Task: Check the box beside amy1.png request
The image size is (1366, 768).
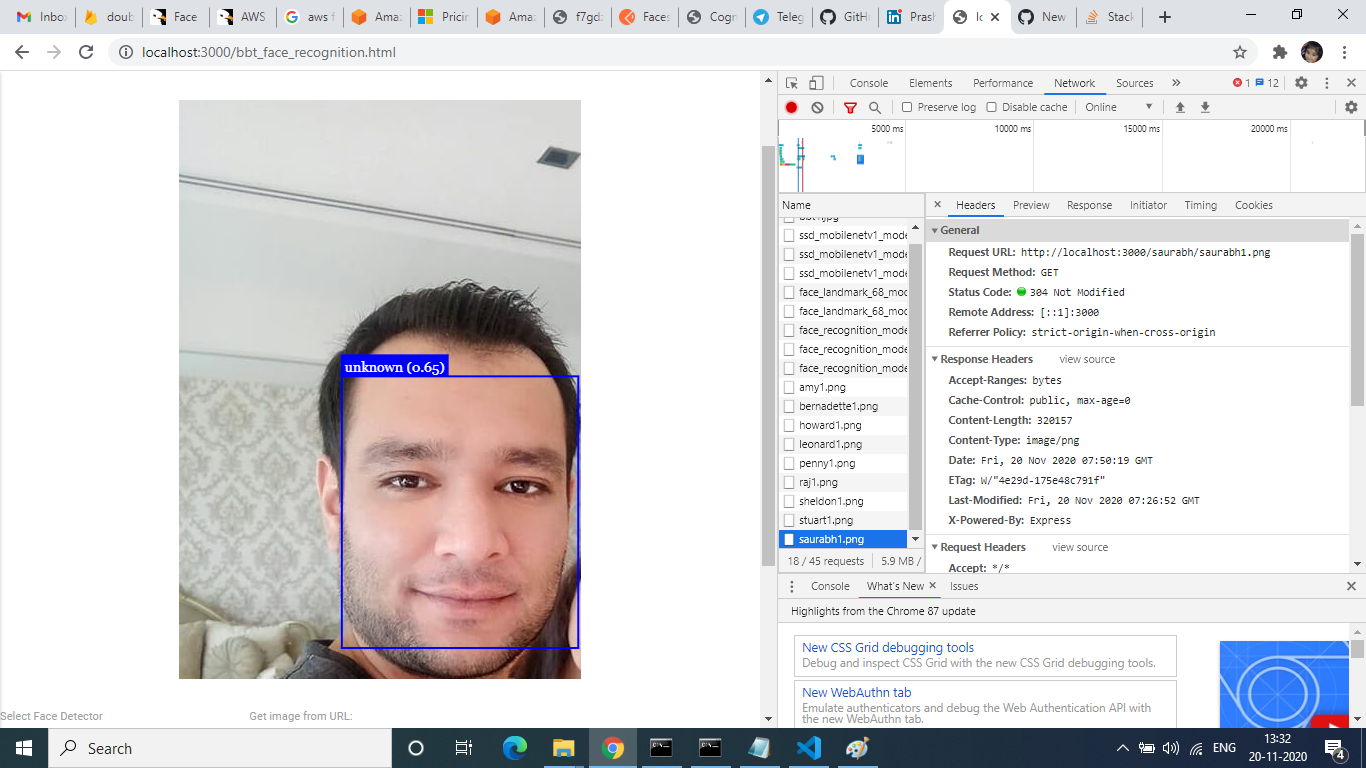Action: click(789, 387)
